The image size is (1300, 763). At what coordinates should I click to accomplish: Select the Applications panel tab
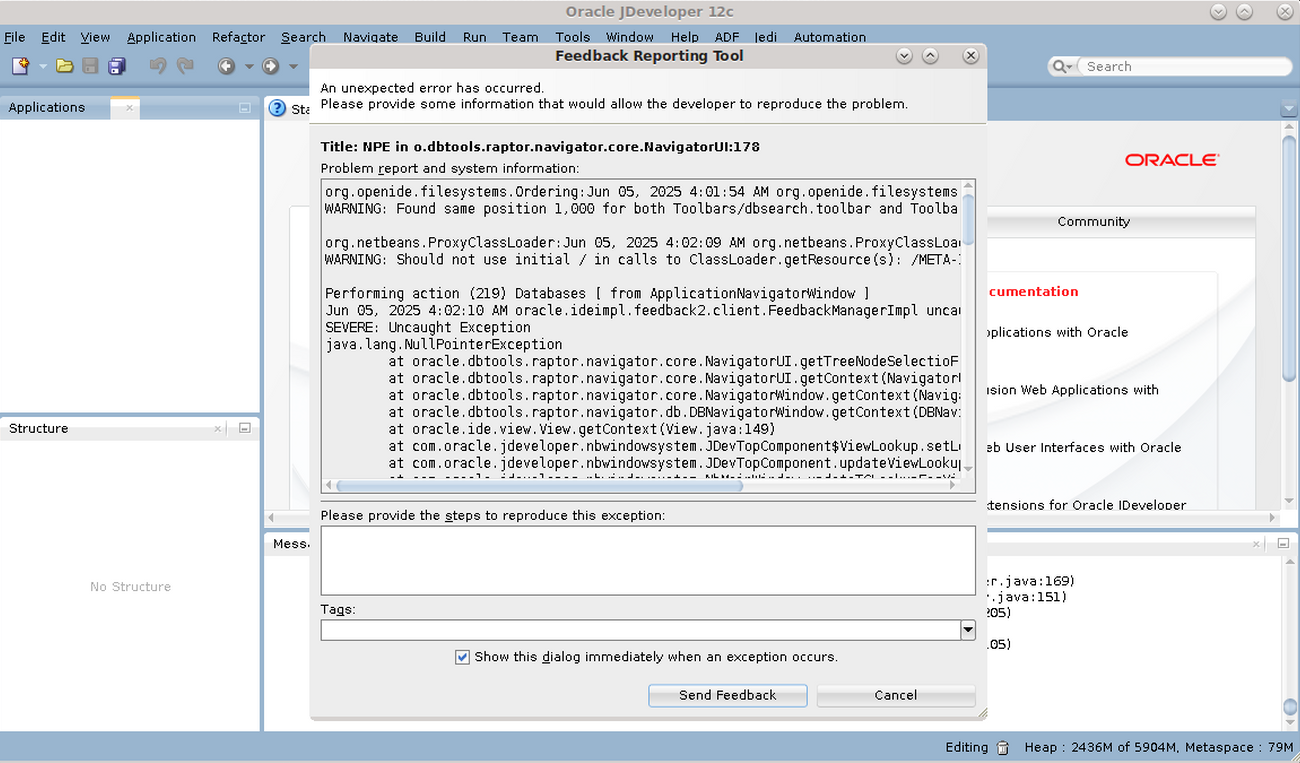pos(47,107)
